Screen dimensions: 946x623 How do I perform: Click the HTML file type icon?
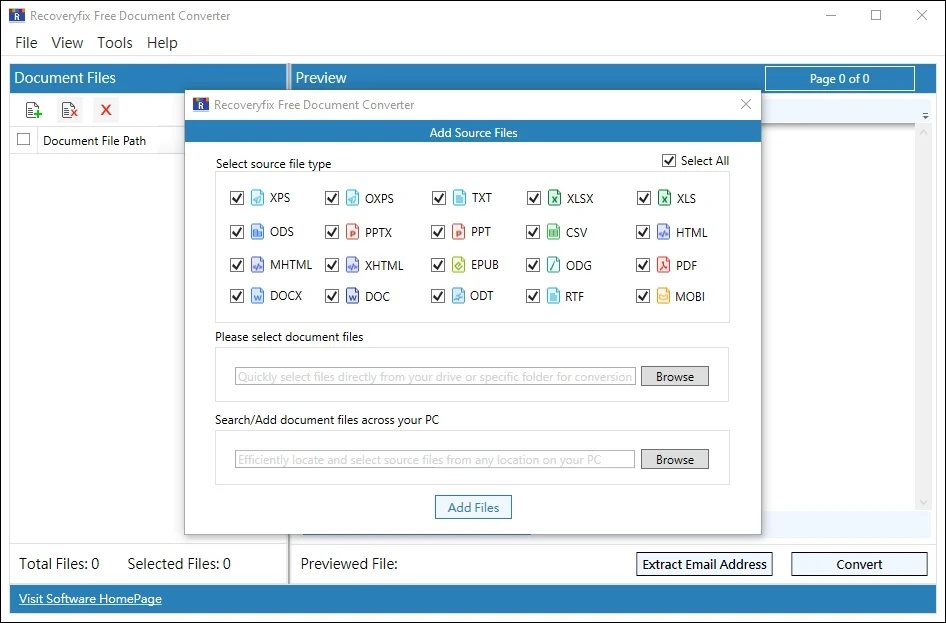(664, 232)
